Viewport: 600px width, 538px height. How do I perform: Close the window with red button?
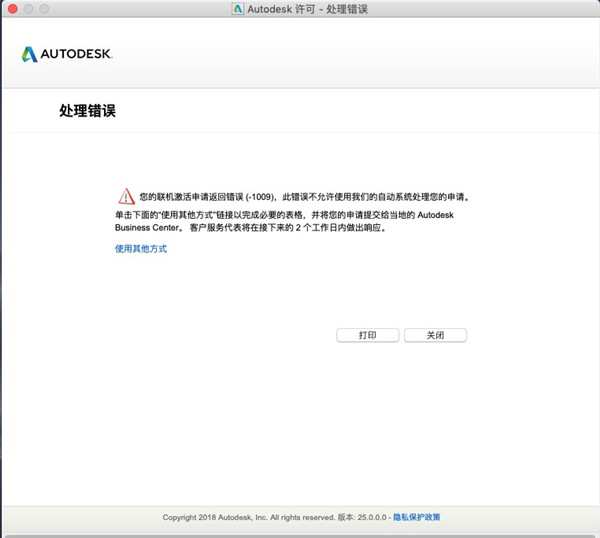[11, 8]
